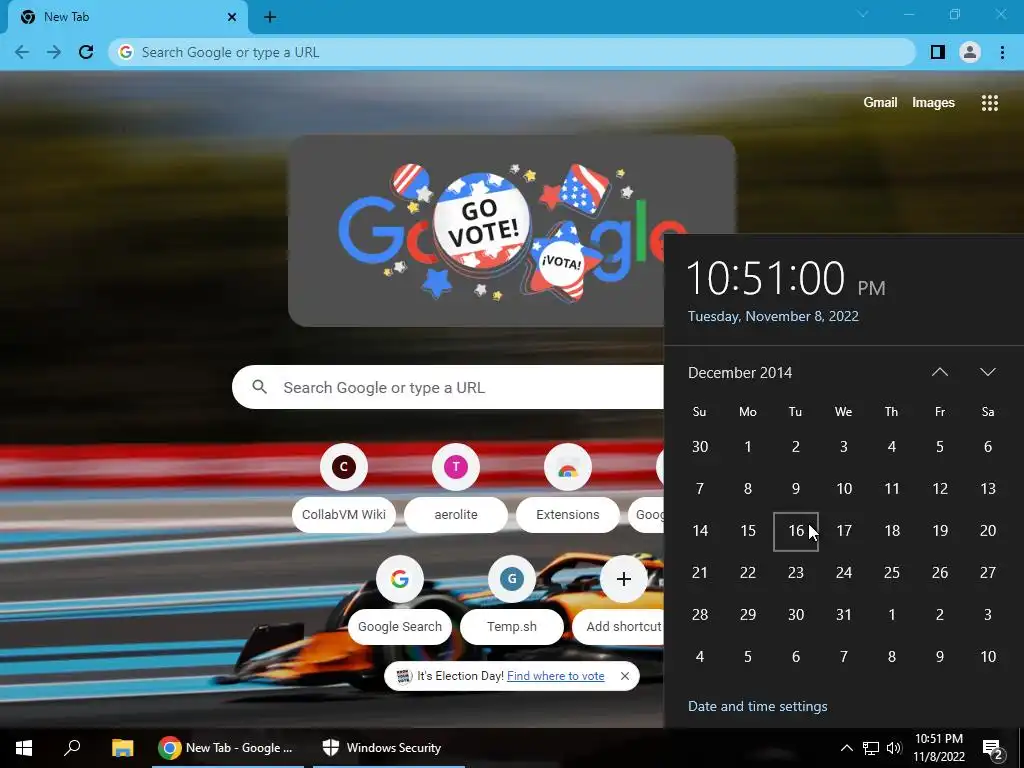The height and width of the screenshot is (768, 1024).
Task: Open Chrome three-dot menu
Action: tap(1002, 52)
